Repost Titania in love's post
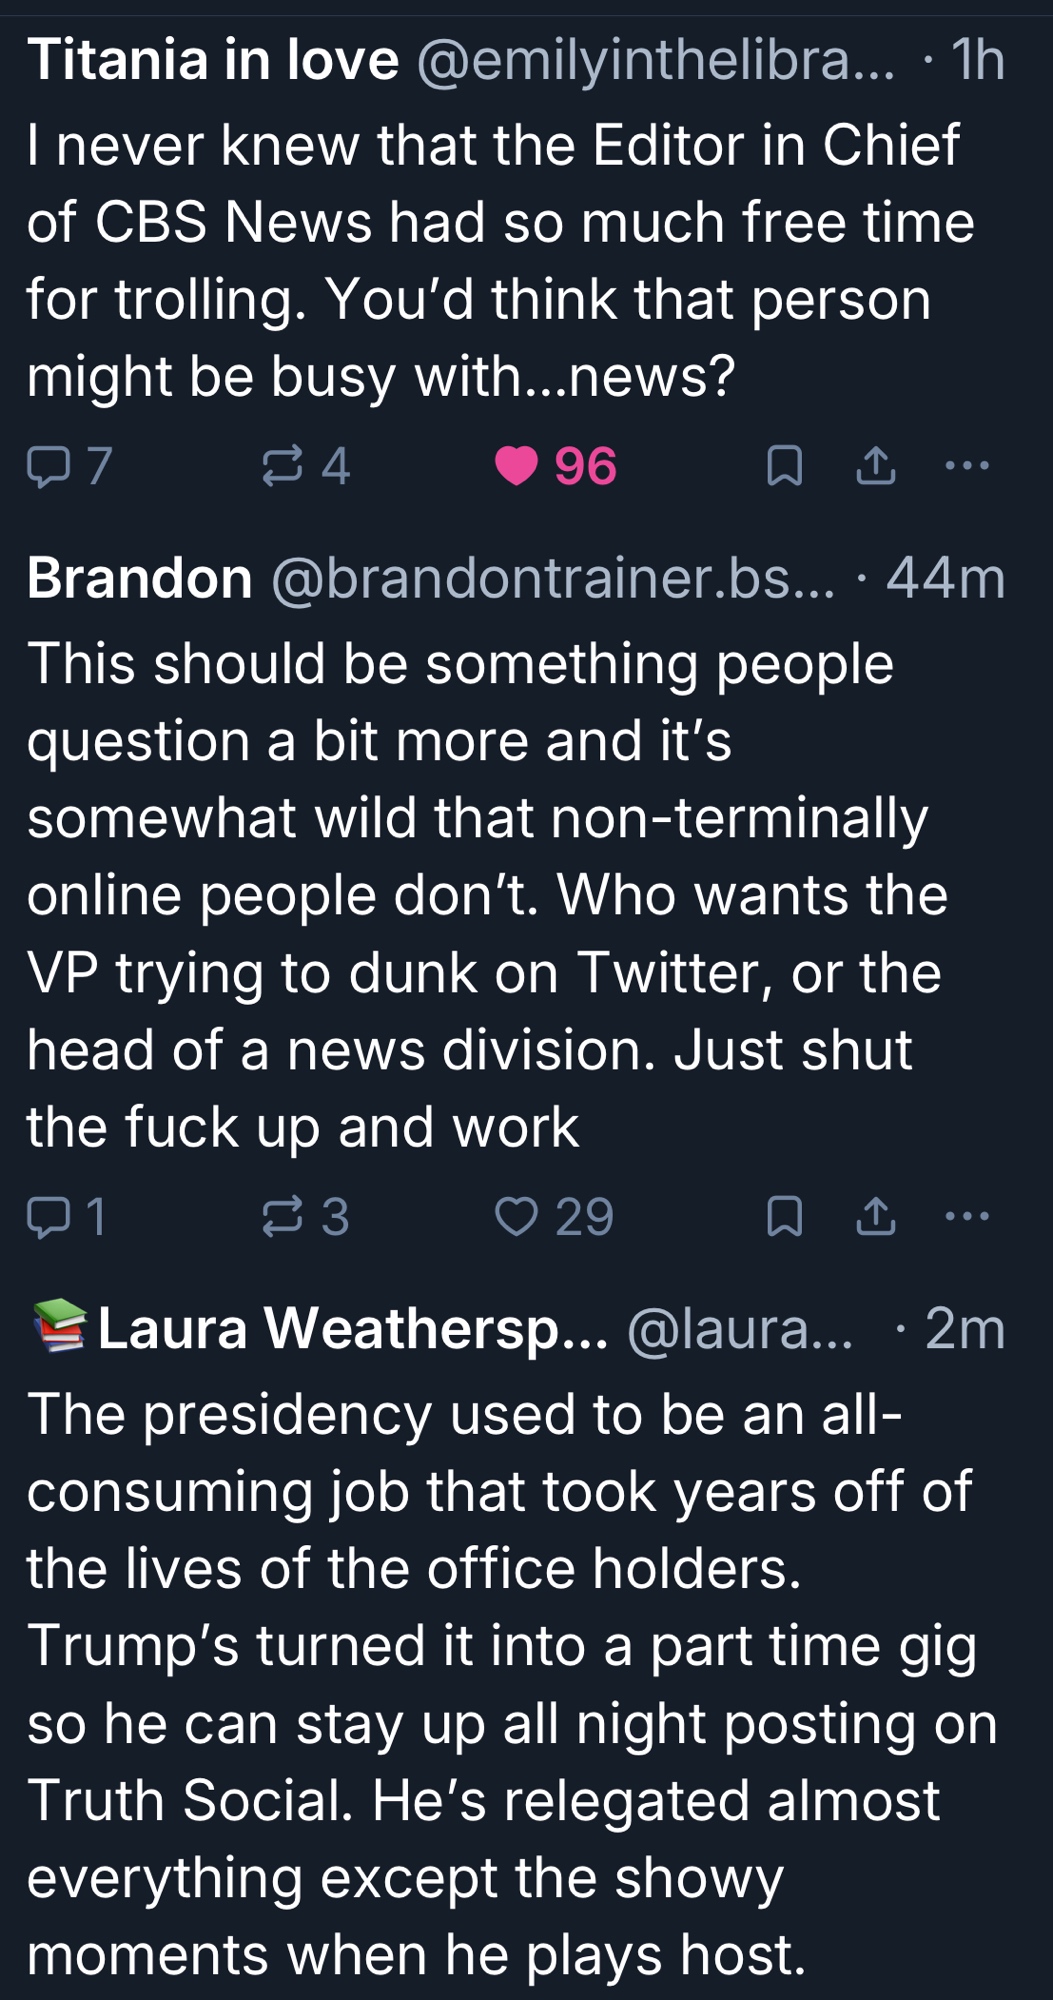Viewport: 1053px width, 2000px height. [x=282, y=466]
